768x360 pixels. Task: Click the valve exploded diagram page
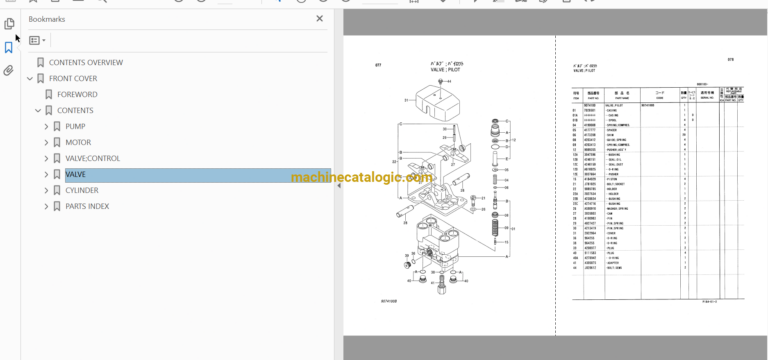coord(449,185)
